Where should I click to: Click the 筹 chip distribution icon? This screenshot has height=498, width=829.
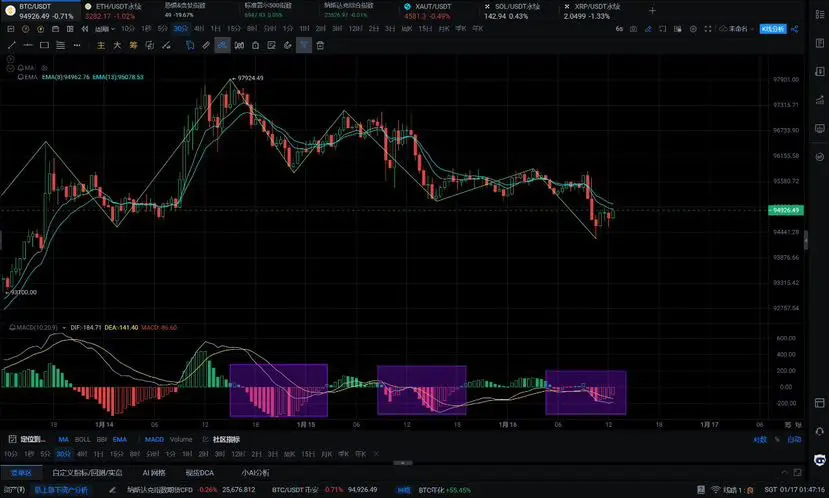133,45
